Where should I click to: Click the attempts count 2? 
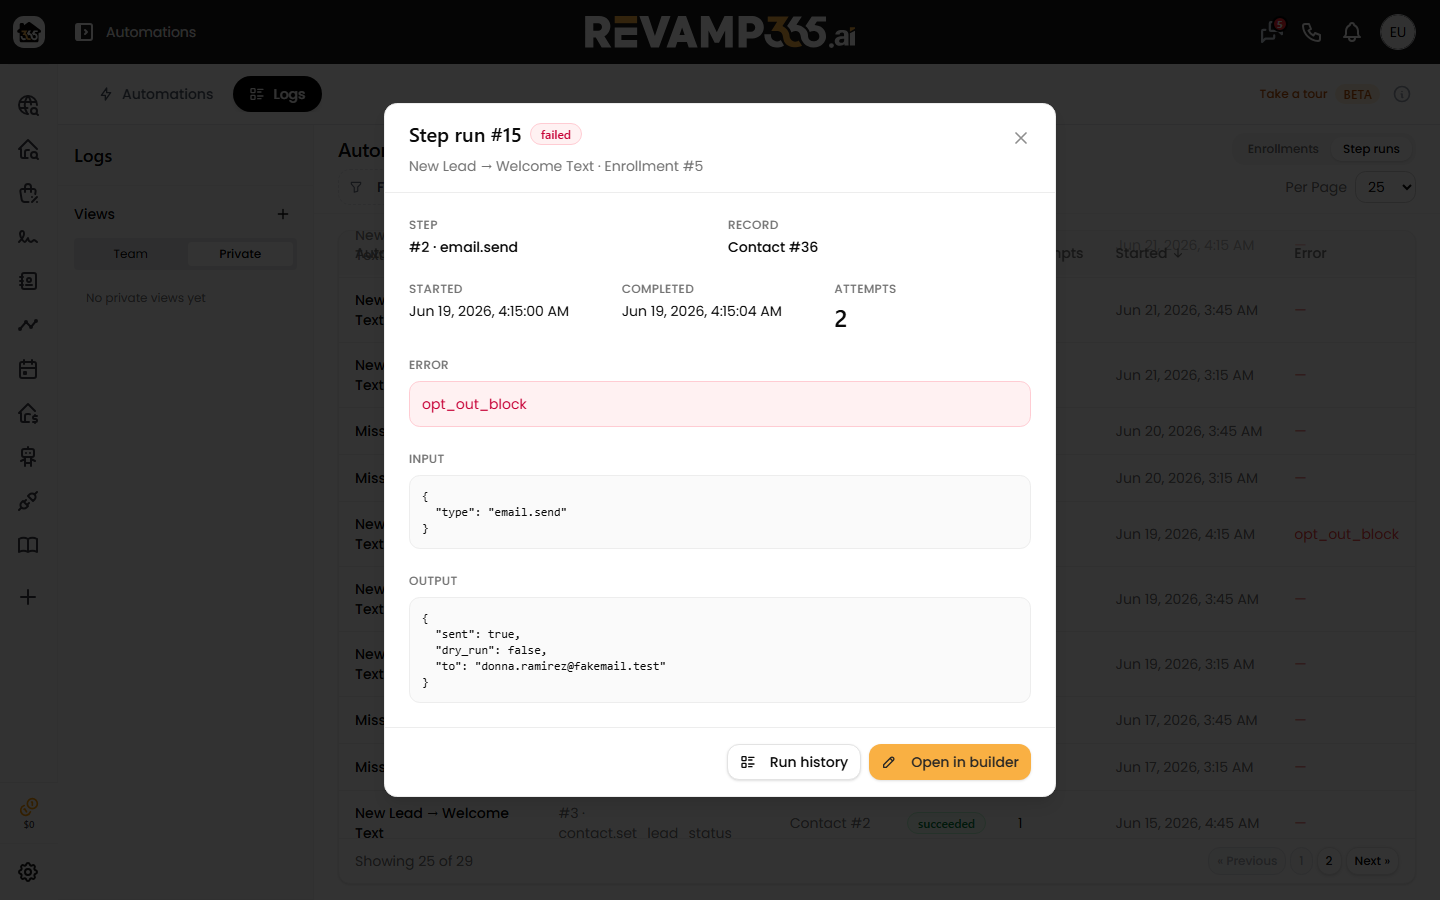[841, 319]
